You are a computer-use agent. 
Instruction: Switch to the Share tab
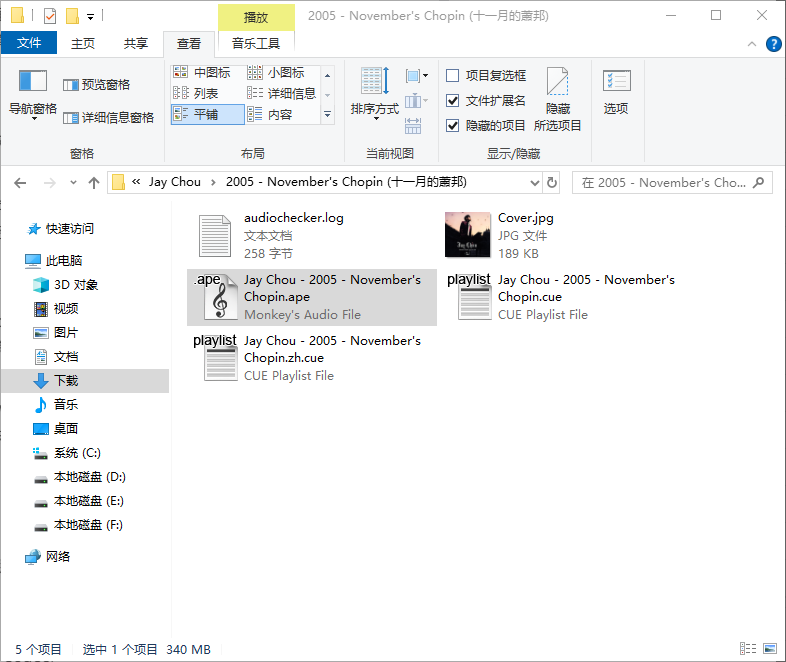pos(136,44)
